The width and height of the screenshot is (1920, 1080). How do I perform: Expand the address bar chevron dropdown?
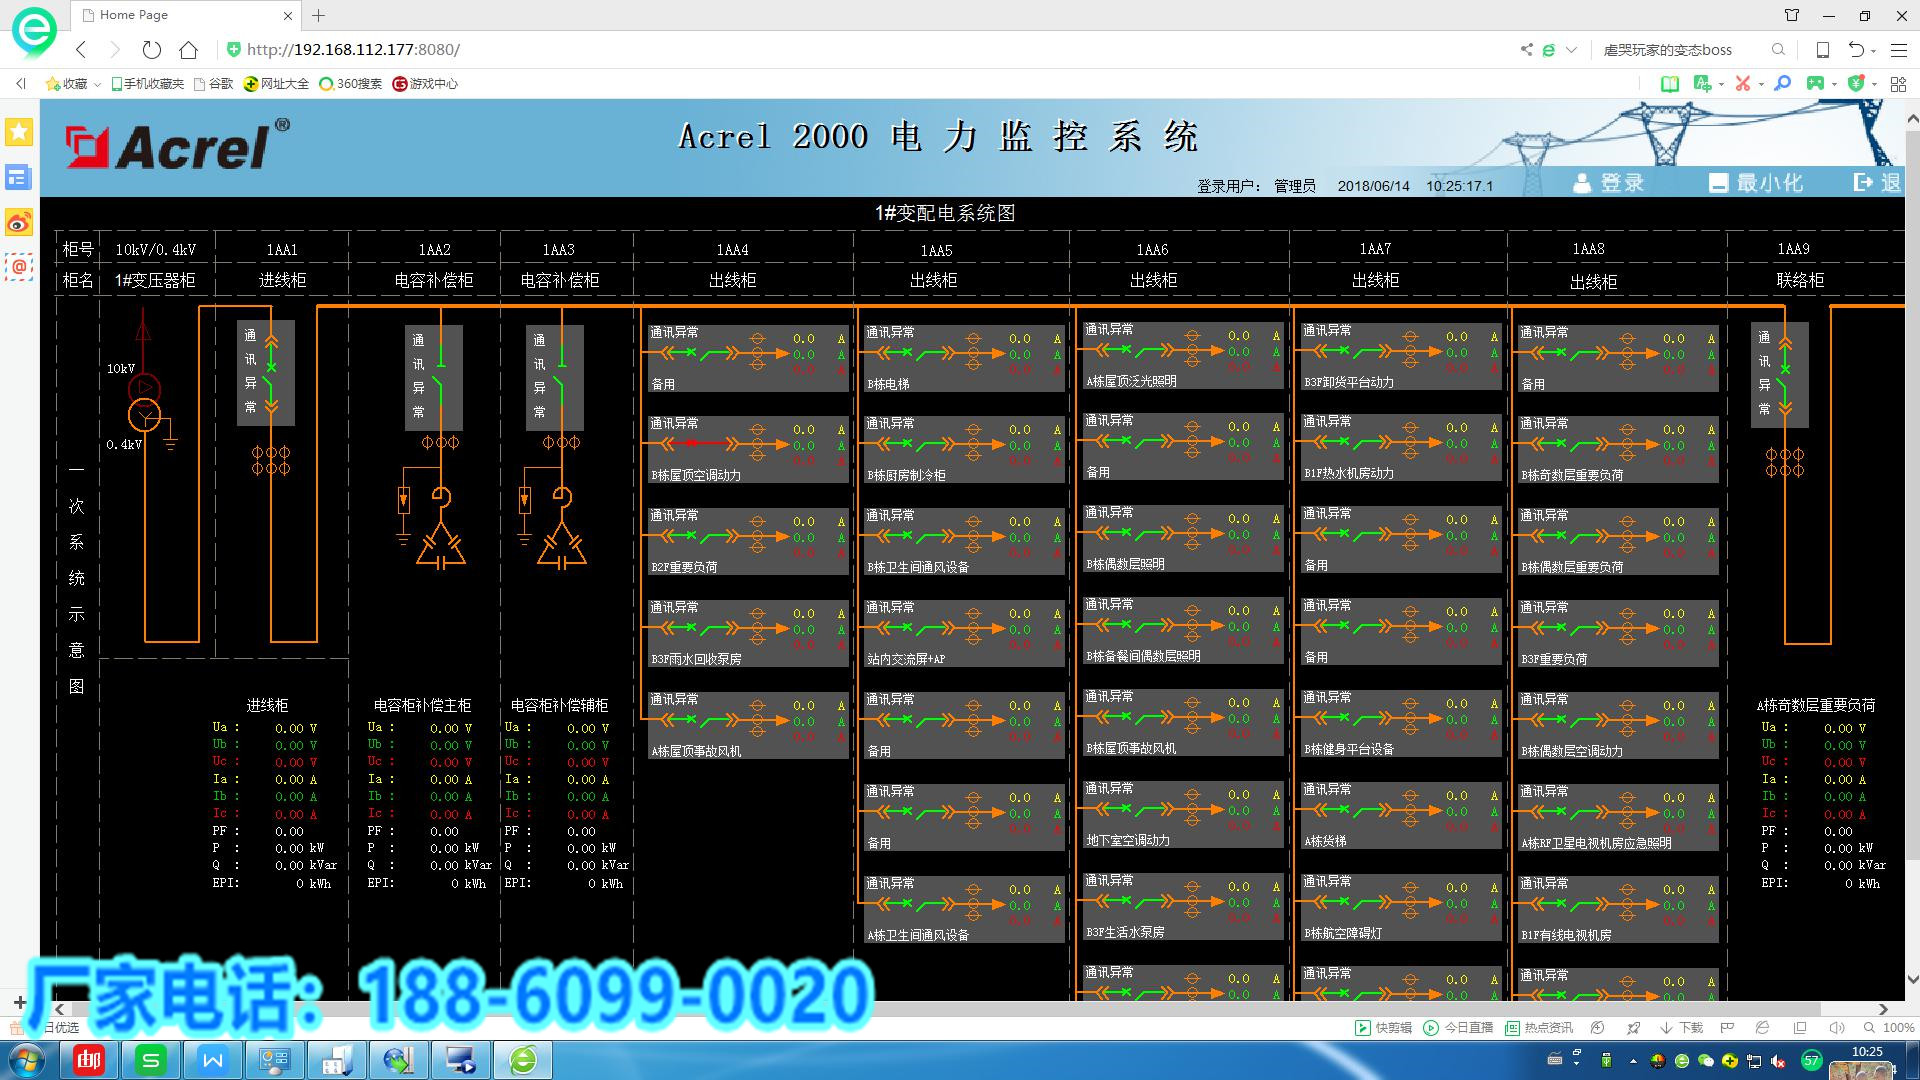pyautogui.click(x=1571, y=49)
